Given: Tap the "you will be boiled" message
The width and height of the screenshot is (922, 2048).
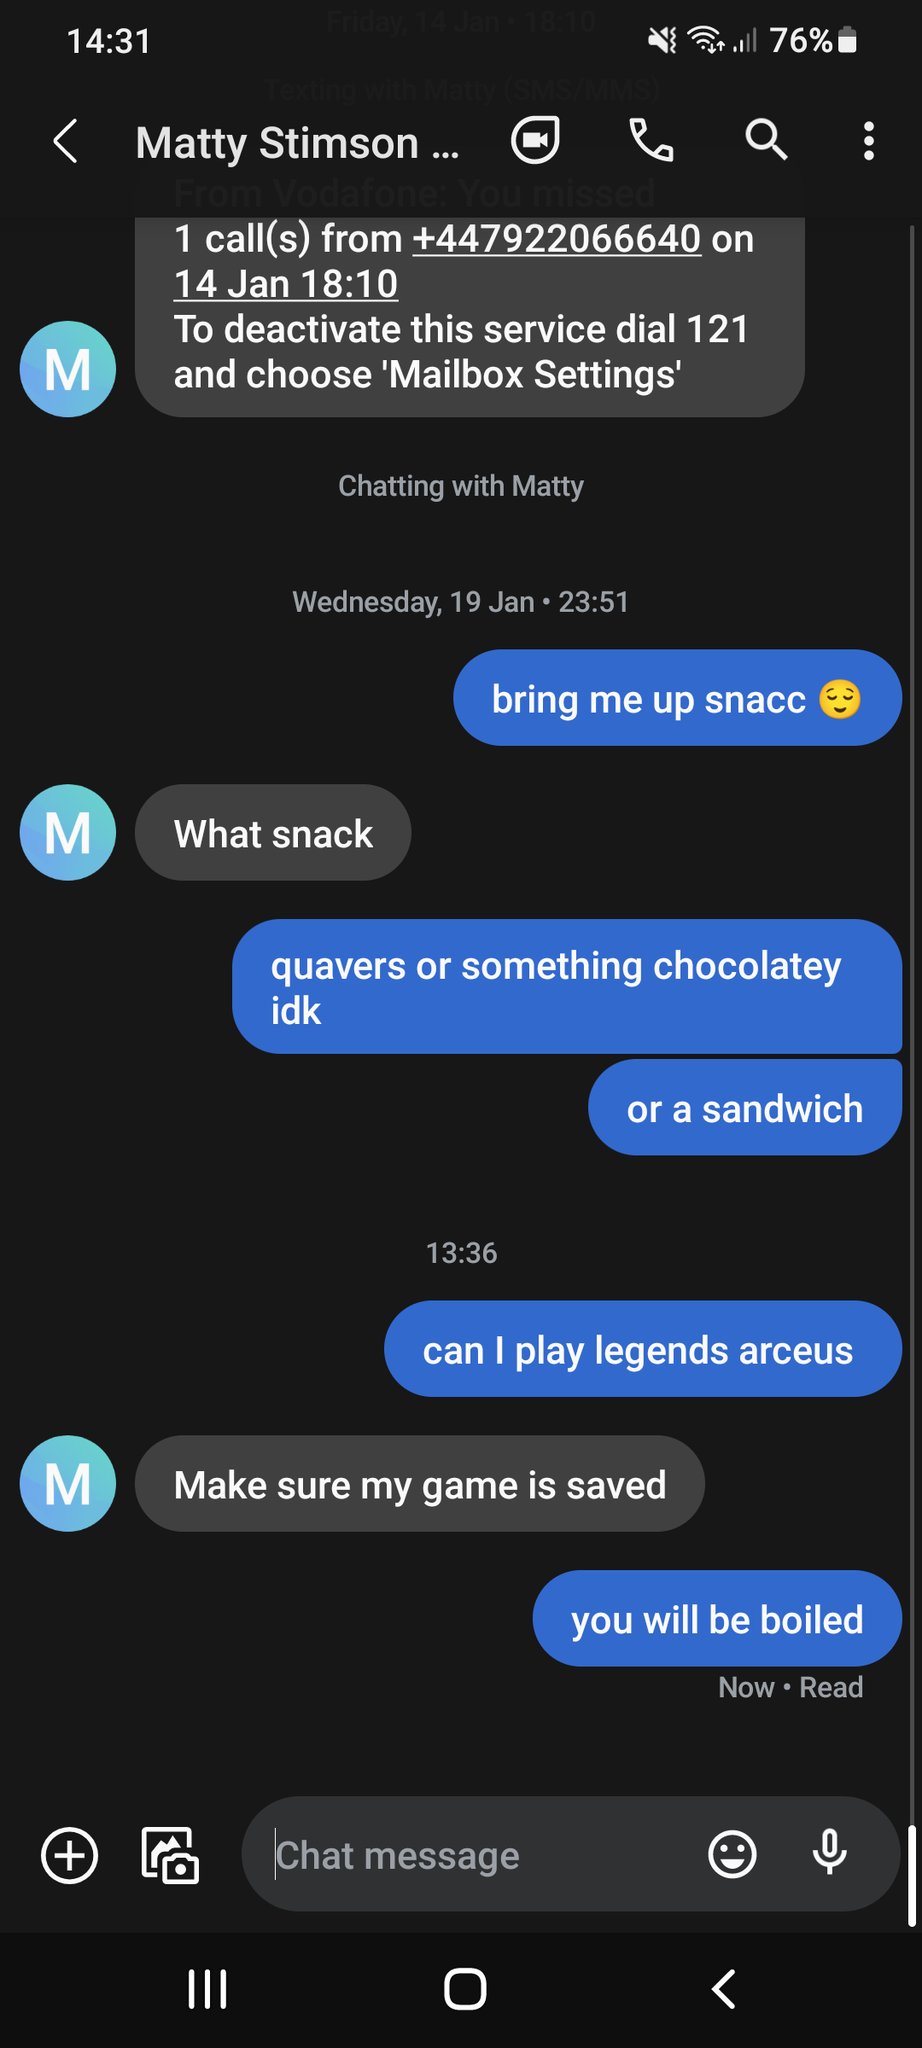Looking at the screenshot, I should pos(716,1619).
